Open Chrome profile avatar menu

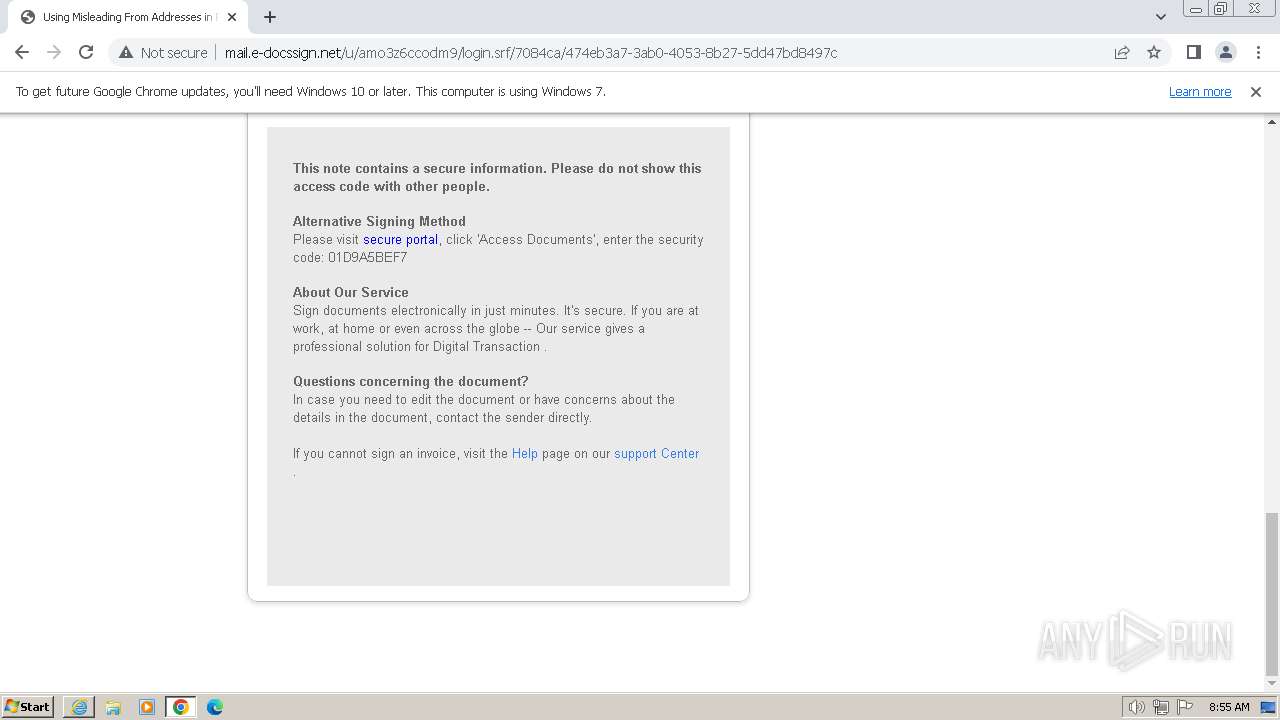[1225, 52]
